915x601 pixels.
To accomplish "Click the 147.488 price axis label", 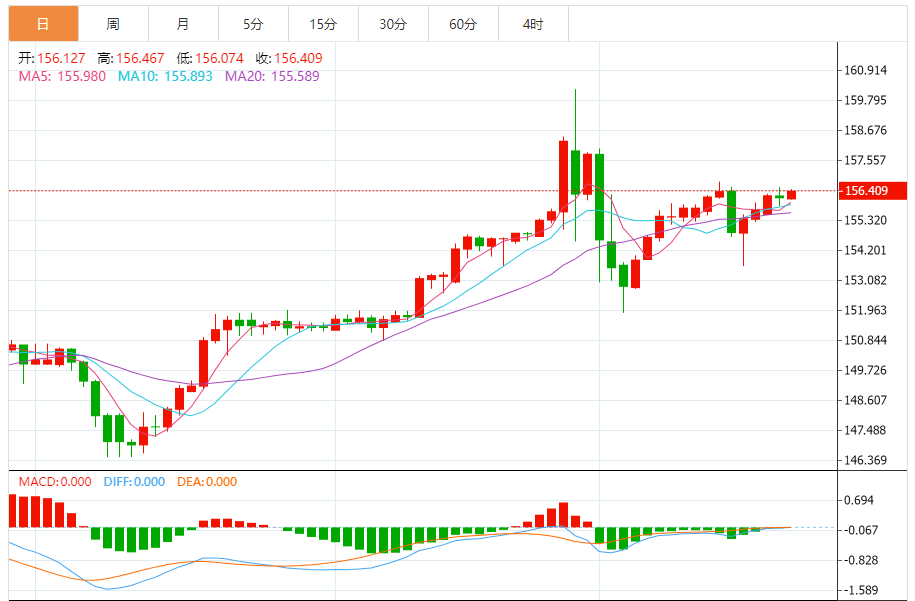I will click(865, 431).
